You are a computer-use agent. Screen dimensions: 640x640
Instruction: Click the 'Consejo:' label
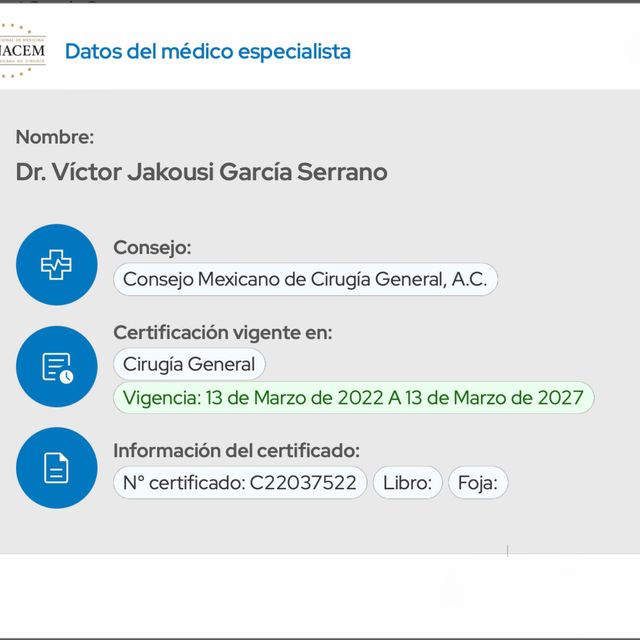tap(152, 247)
